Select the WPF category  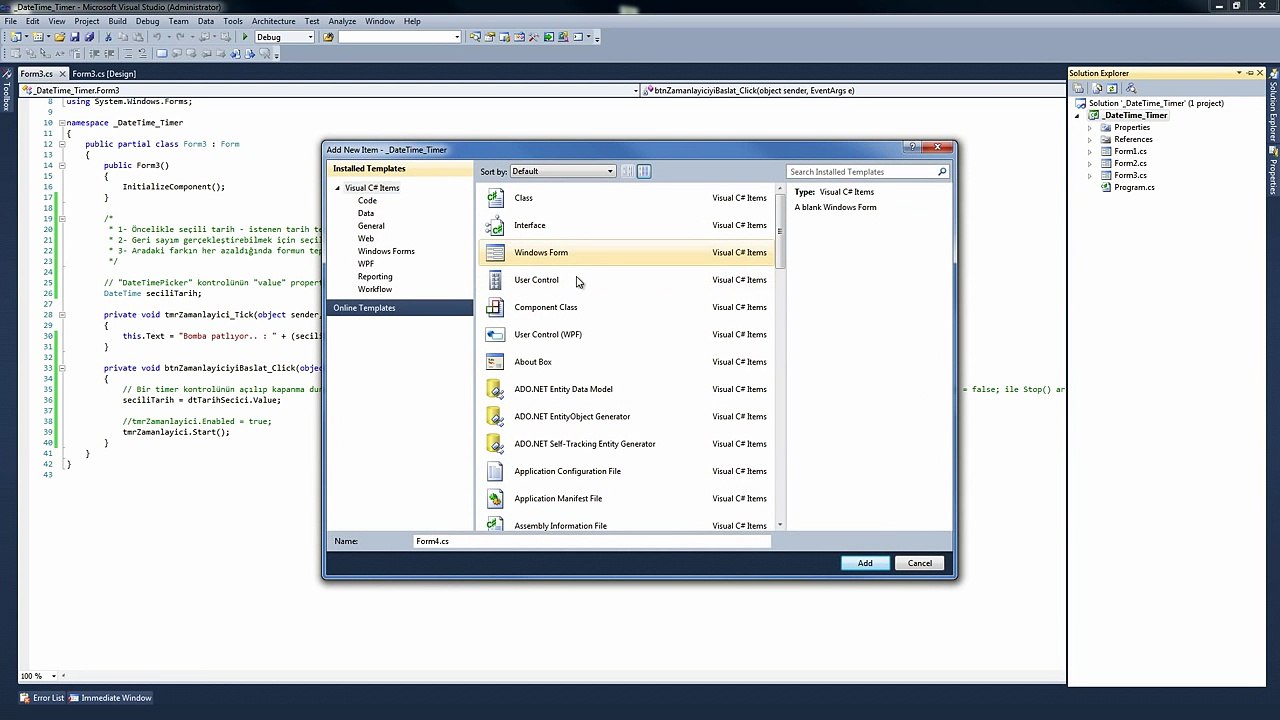[366, 264]
